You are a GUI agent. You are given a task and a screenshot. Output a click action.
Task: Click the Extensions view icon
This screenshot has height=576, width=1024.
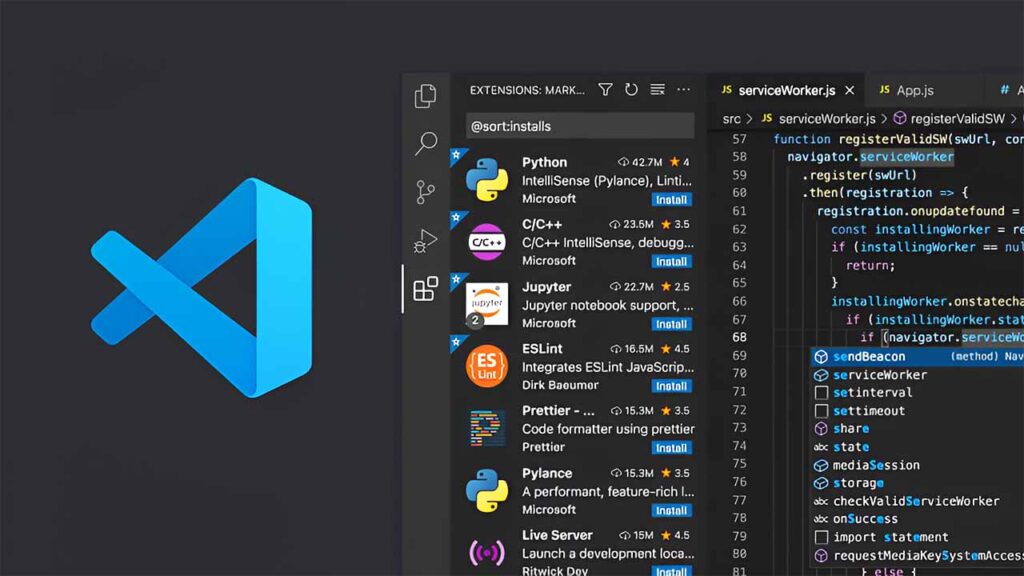426,289
